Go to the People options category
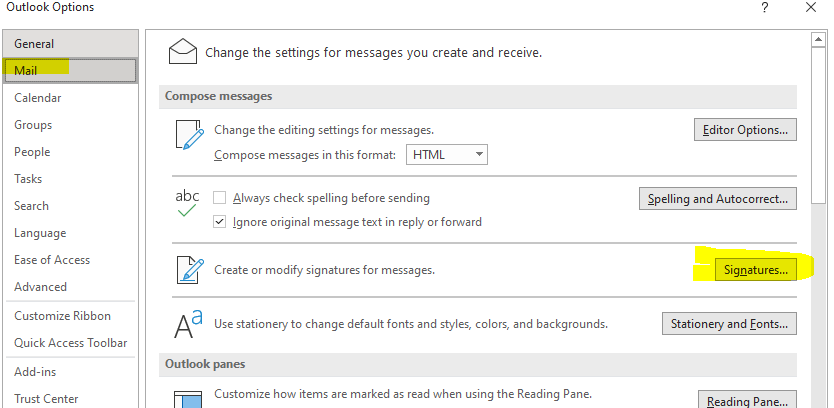Viewport: 834px width, 408px height. coord(70,152)
